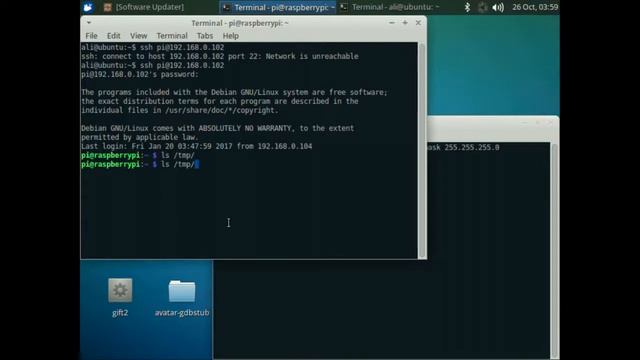Open the volume speaker tray icon
Screen dimensions: 640x360
498,7
